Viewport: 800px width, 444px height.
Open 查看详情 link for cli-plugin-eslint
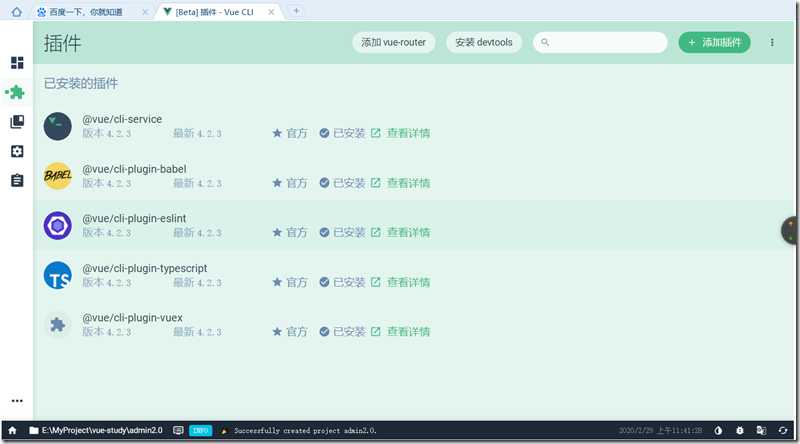click(401, 232)
